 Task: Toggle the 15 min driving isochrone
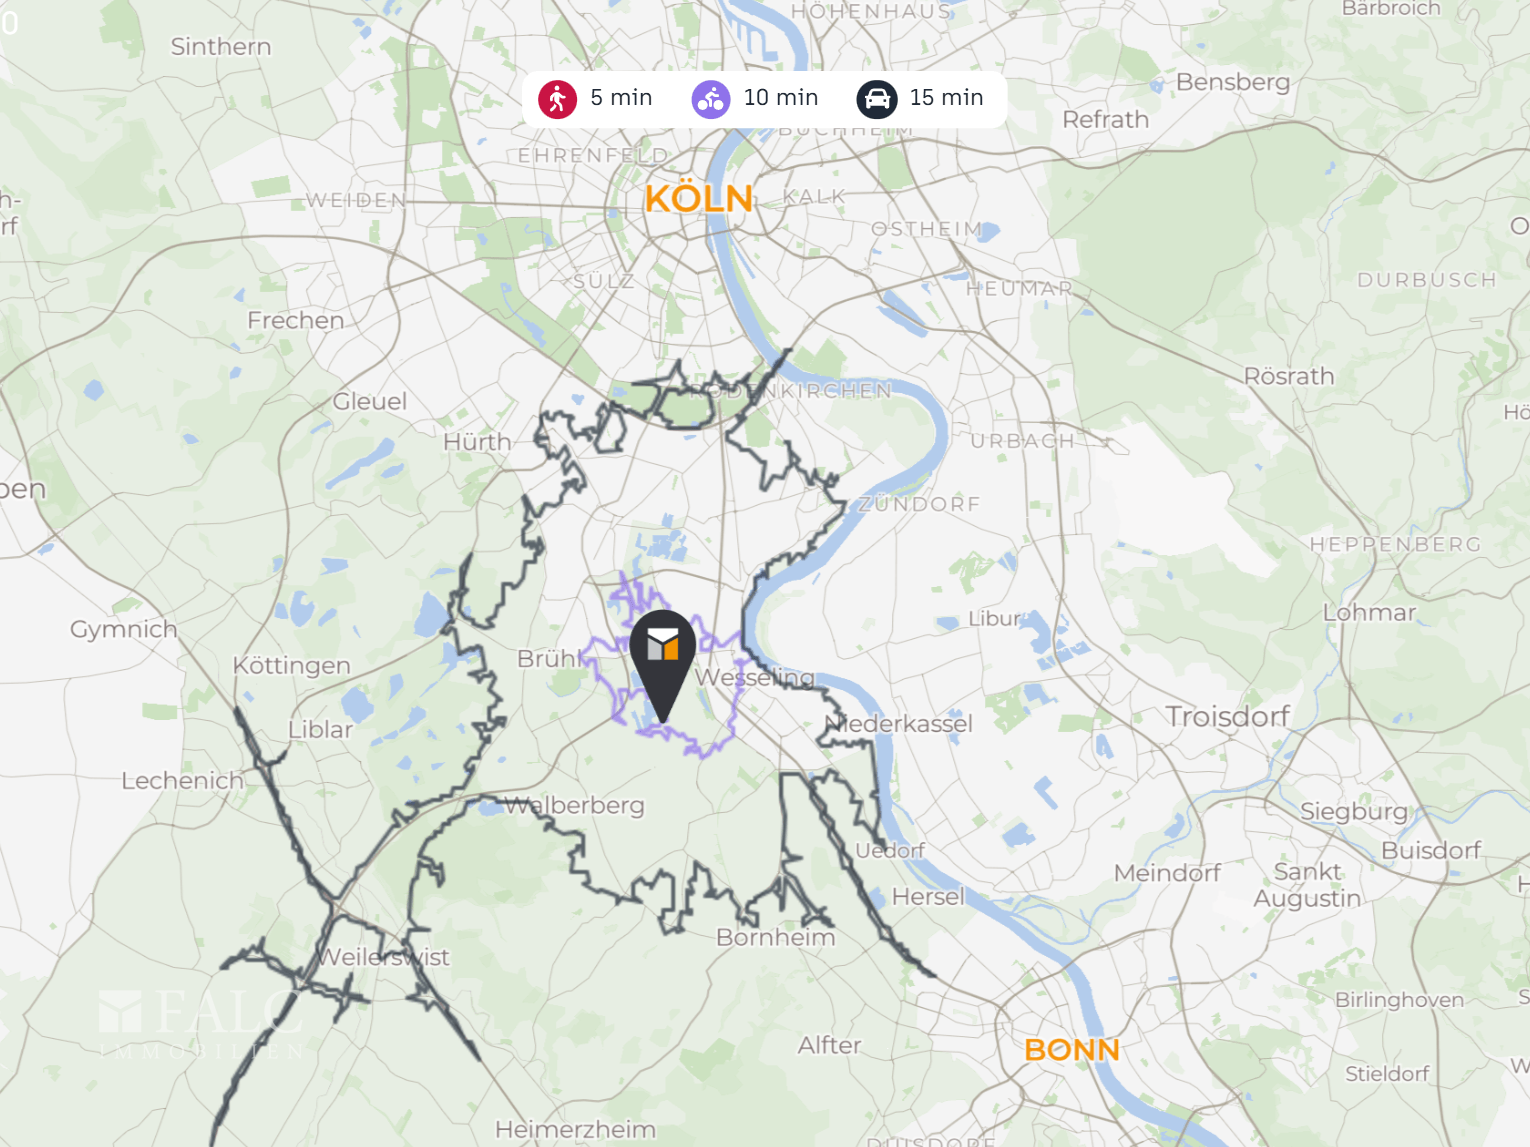920,99
